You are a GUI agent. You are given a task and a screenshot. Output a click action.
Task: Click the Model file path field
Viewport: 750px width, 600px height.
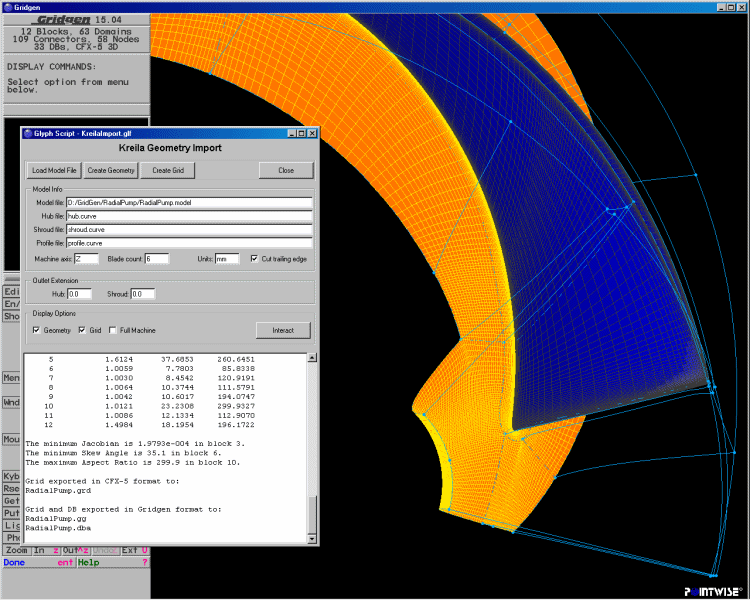click(x=189, y=203)
